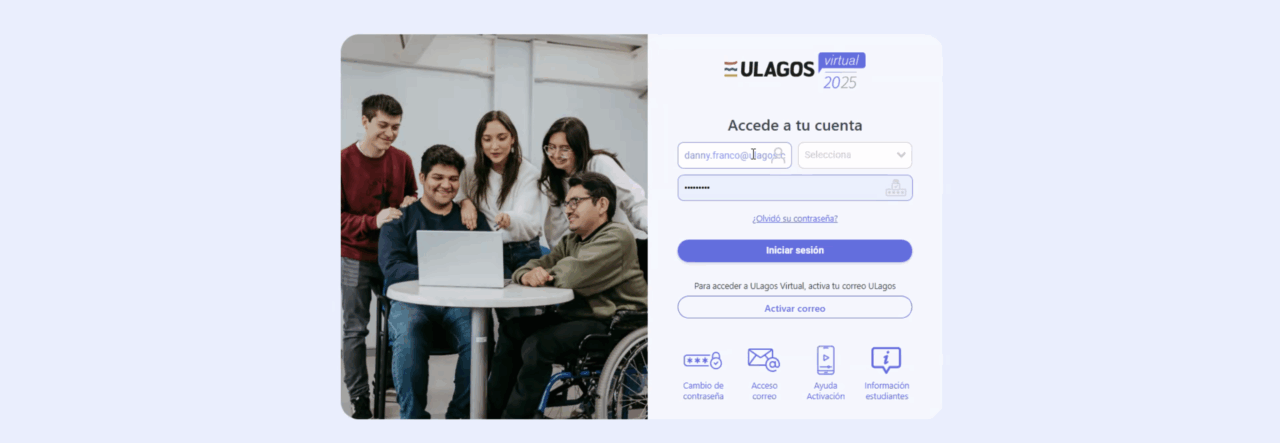
Task: Focus the email field containing danny.franco
Action: tap(735, 155)
